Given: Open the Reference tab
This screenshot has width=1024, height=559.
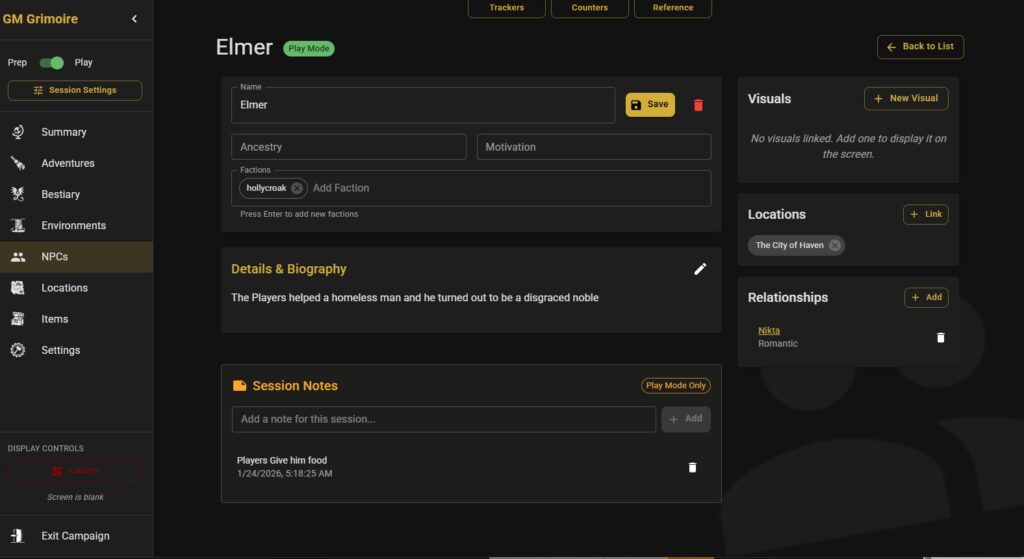Looking at the screenshot, I should (673, 8).
